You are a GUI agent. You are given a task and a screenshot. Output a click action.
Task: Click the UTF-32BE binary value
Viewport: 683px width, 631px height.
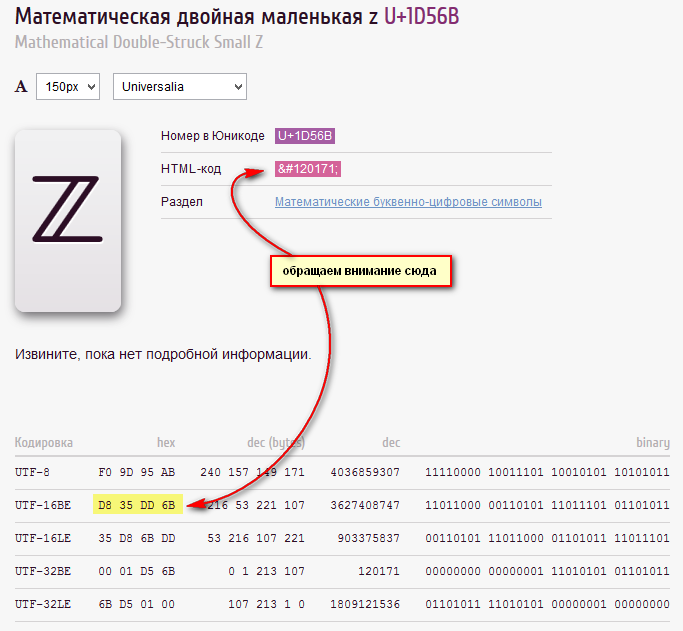(x=548, y=571)
